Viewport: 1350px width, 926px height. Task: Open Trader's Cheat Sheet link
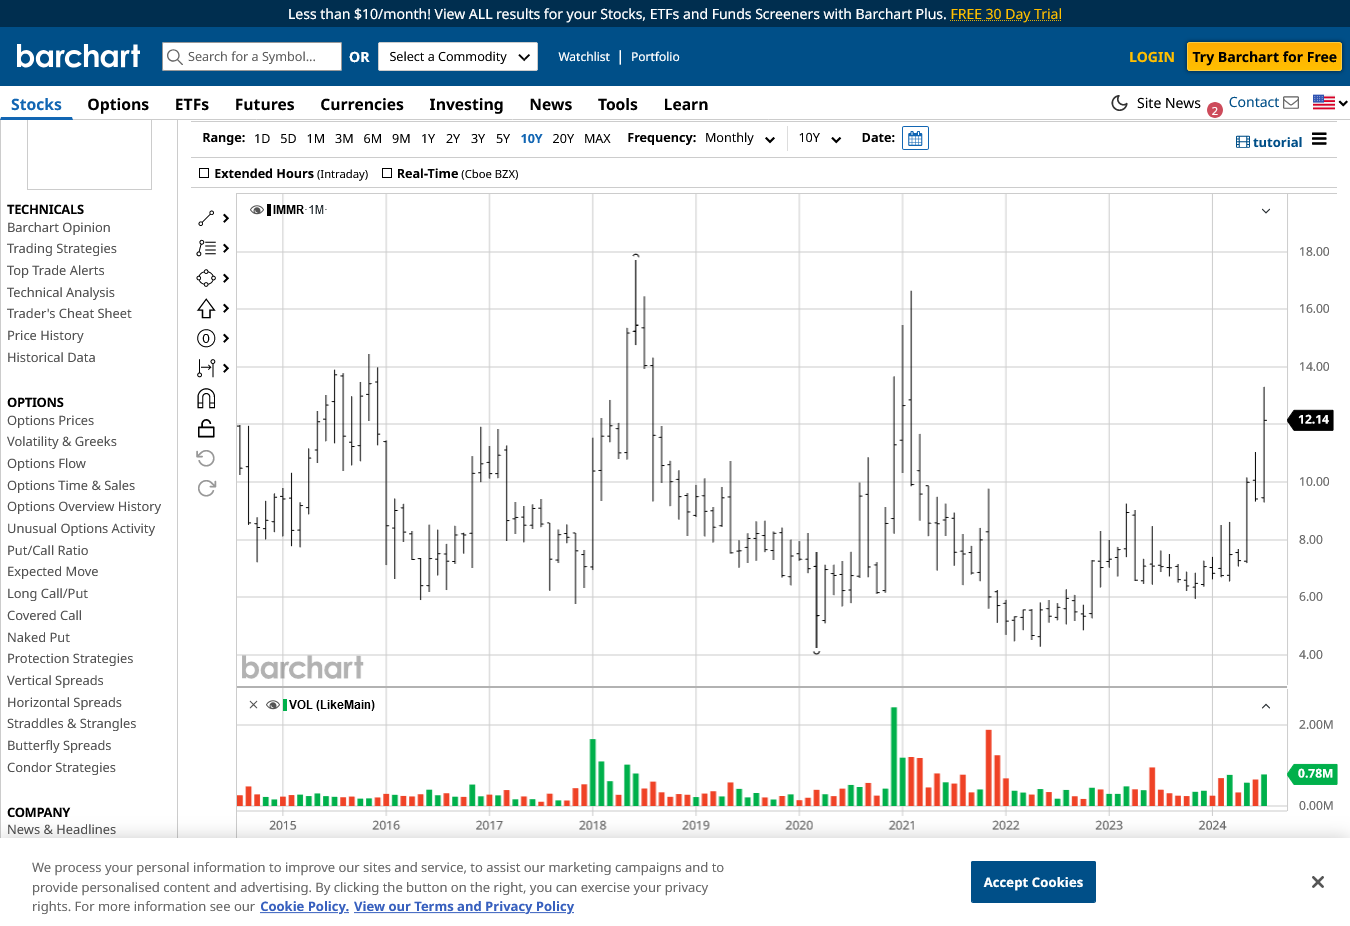coord(69,313)
